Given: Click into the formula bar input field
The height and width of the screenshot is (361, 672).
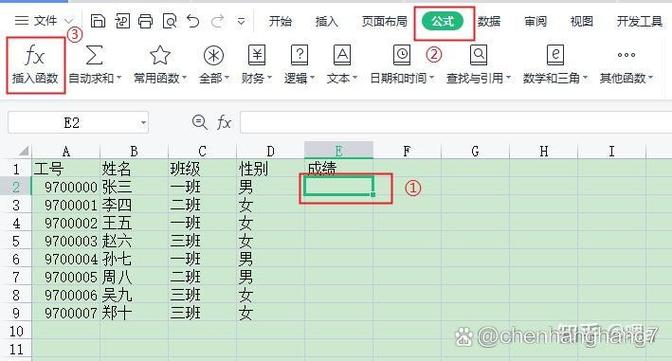Looking at the screenshot, I should click(456, 123).
